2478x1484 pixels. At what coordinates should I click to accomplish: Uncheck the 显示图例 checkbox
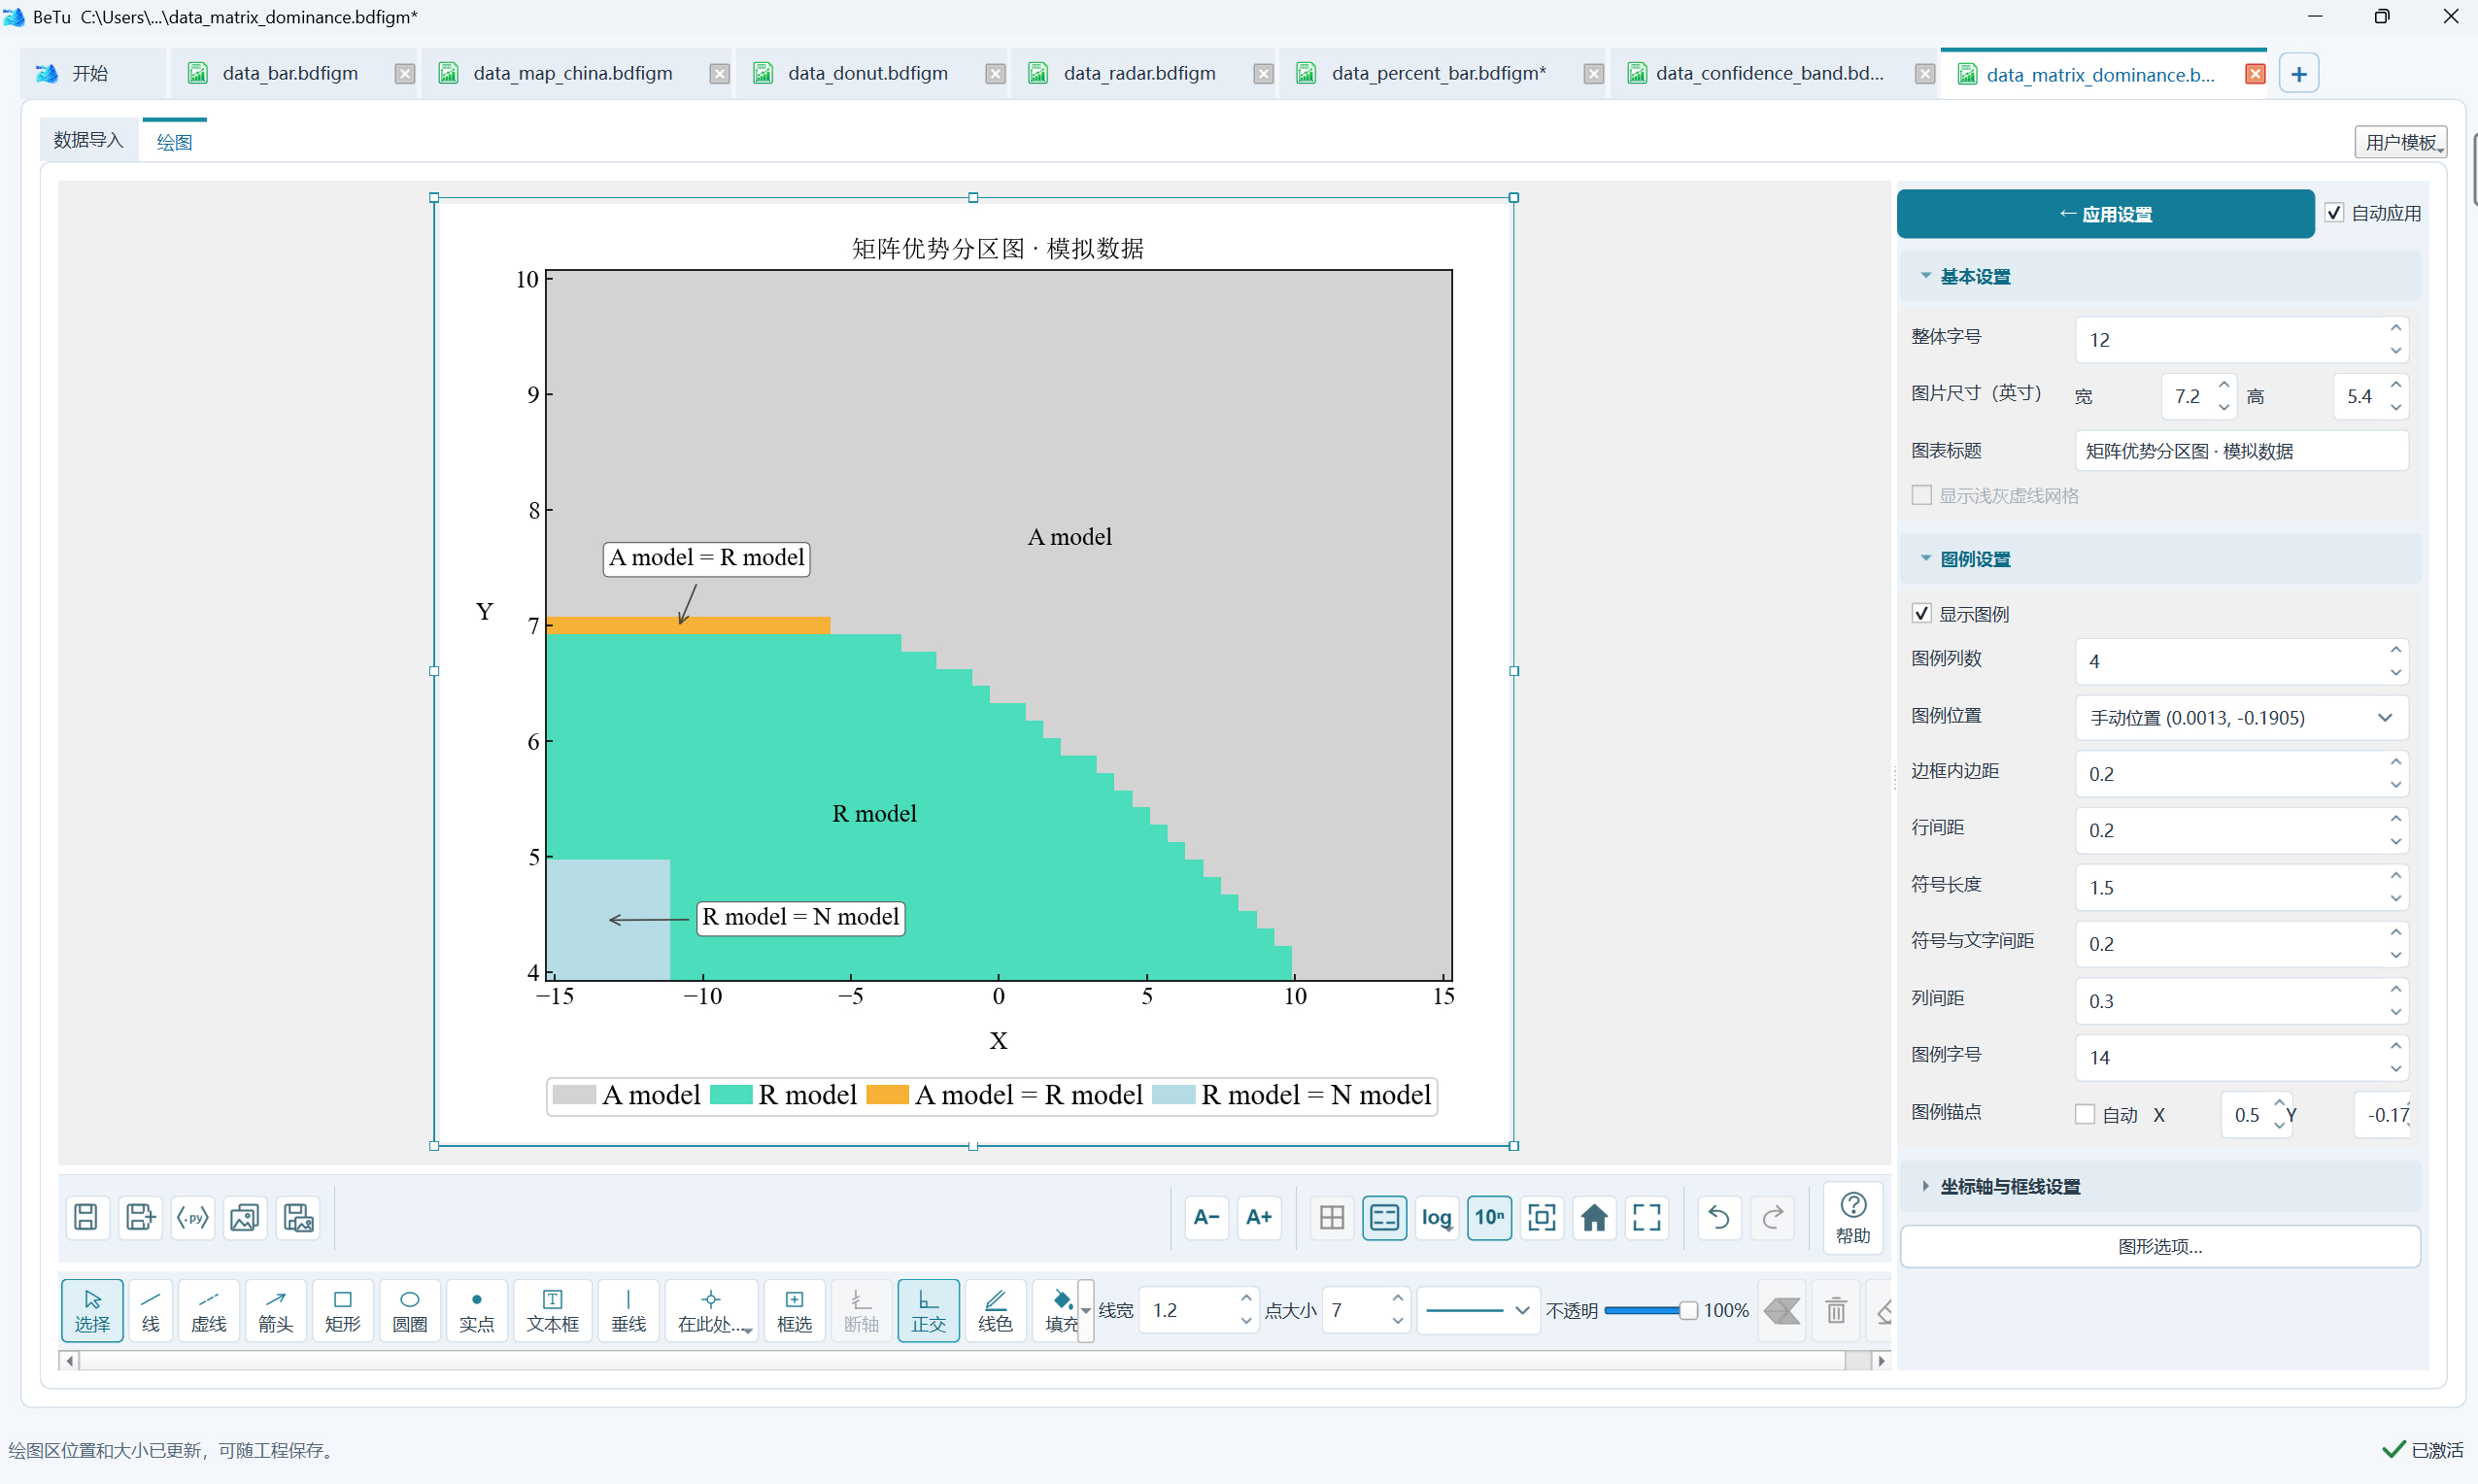tap(1921, 613)
